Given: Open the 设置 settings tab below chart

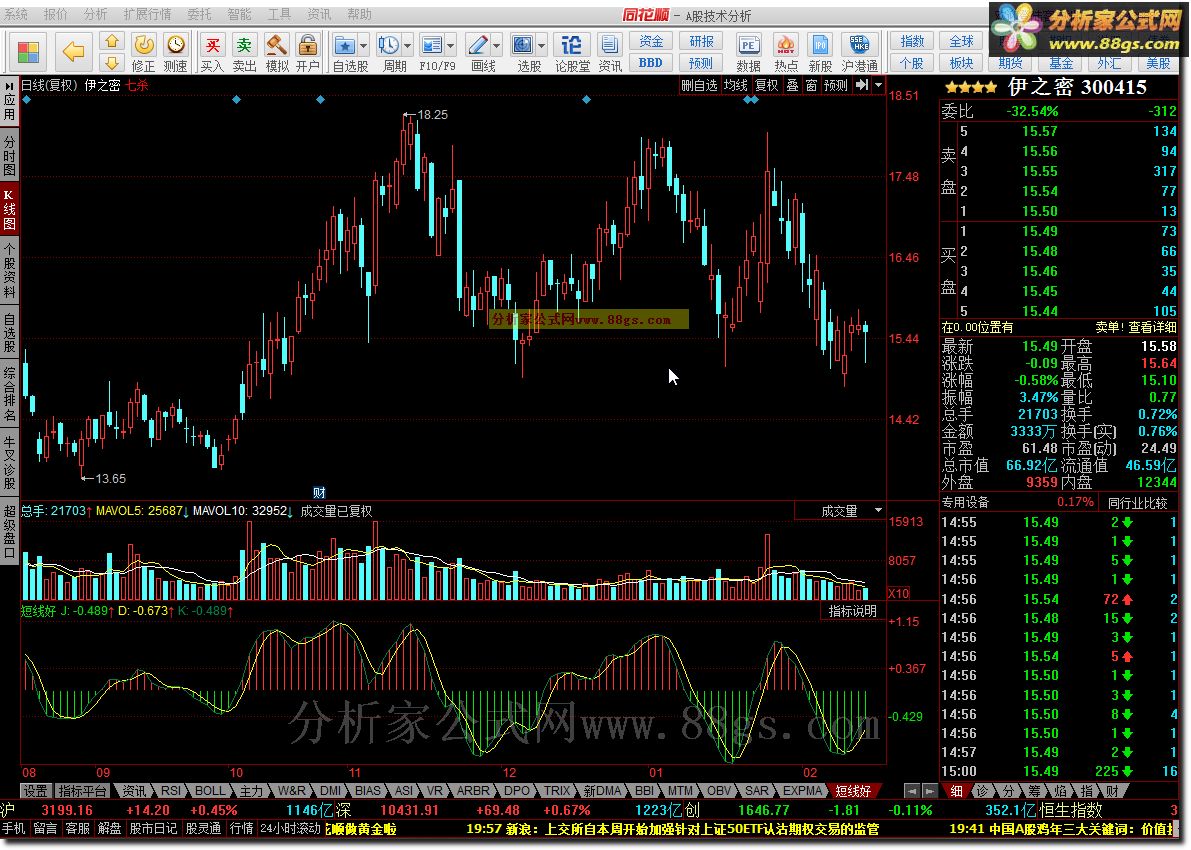Looking at the screenshot, I should tap(35, 791).
